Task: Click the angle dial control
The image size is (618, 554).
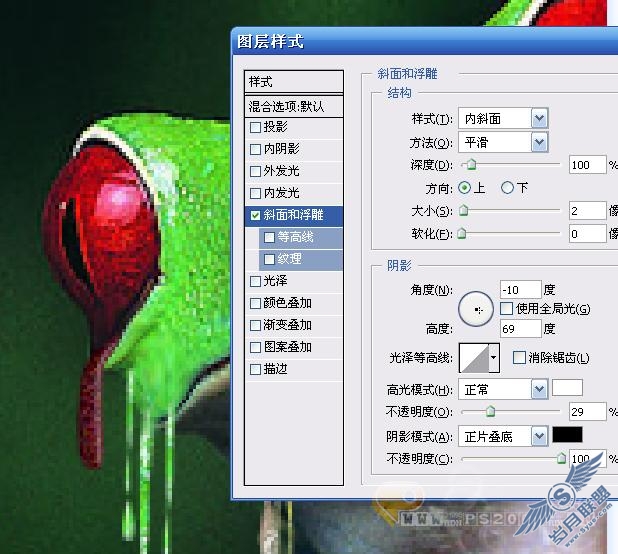Action: tap(476, 309)
